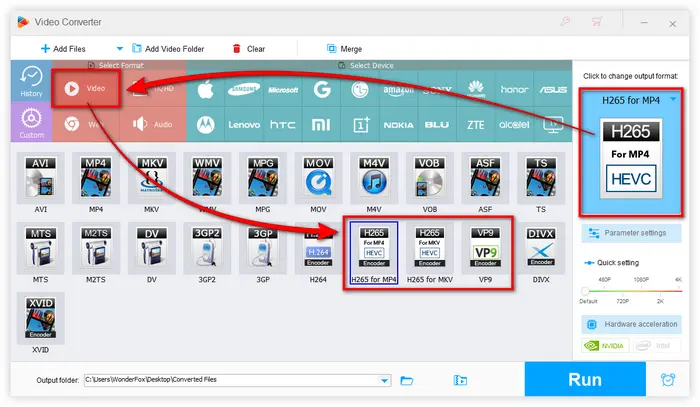Open the OnePlus device category
Image resolution: width=700 pixels, height=407 pixels.
pyautogui.click(x=360, y=125)
